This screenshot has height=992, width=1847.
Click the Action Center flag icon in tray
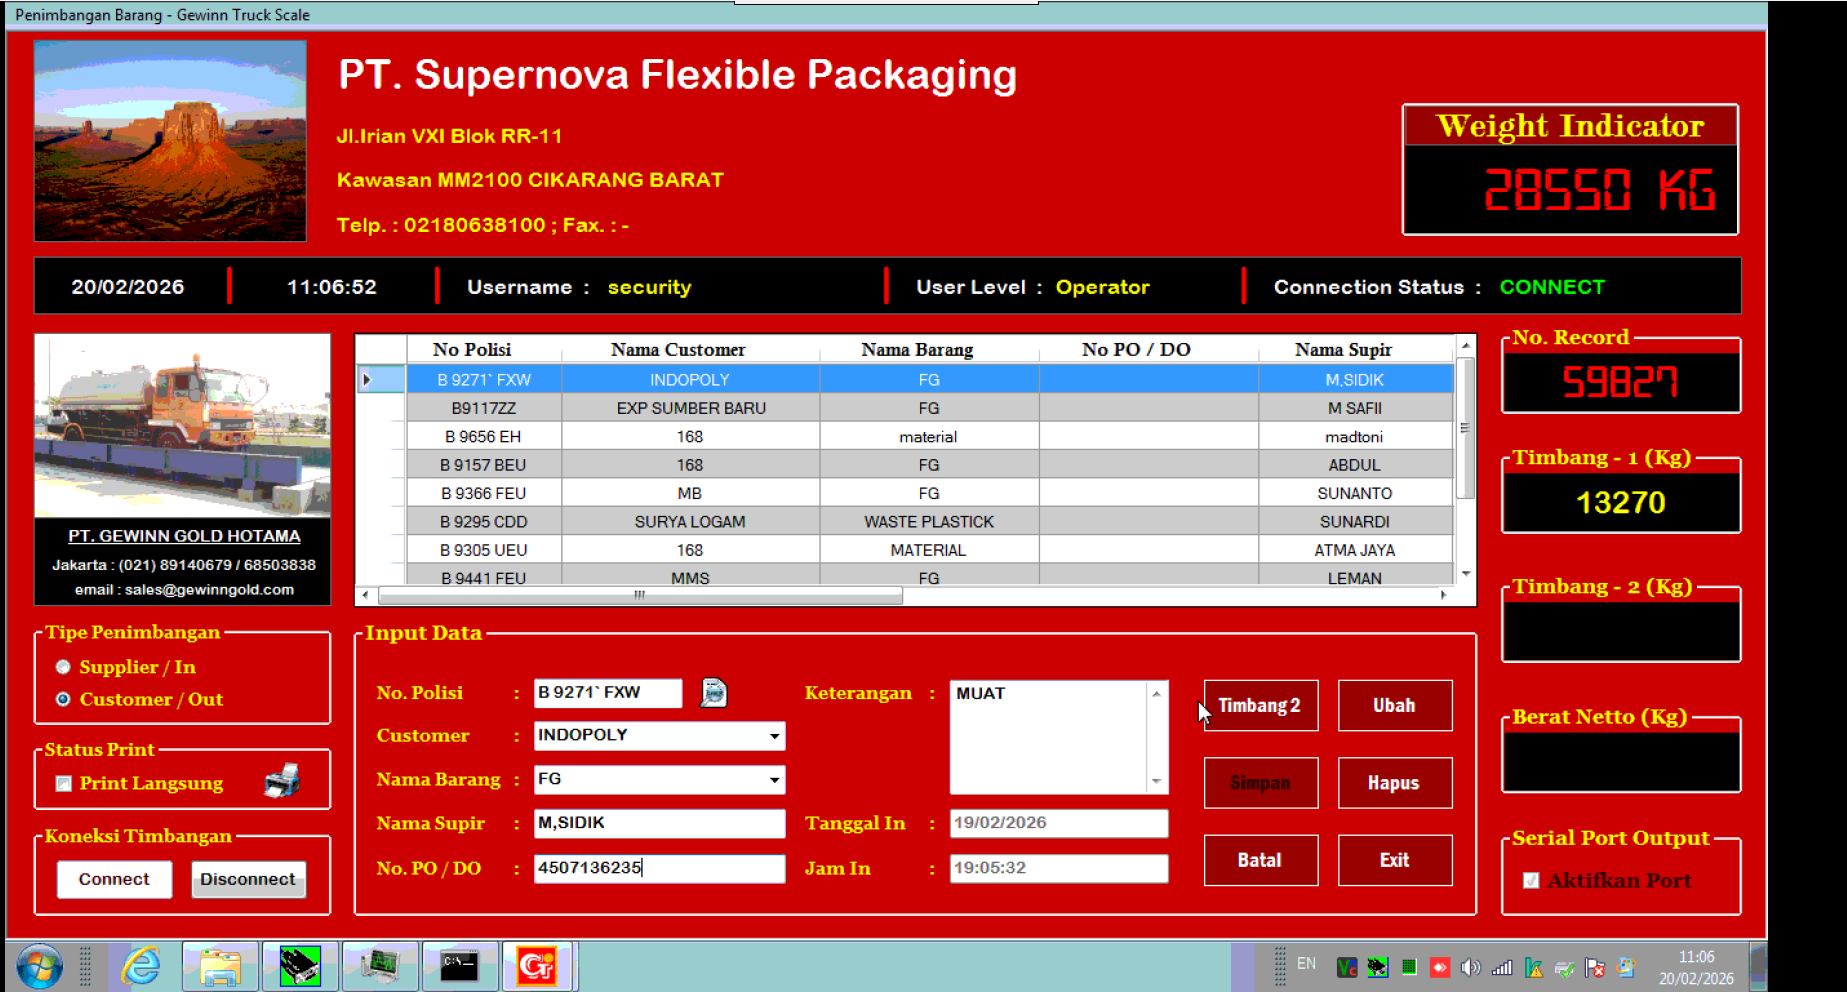(1595, 967)
